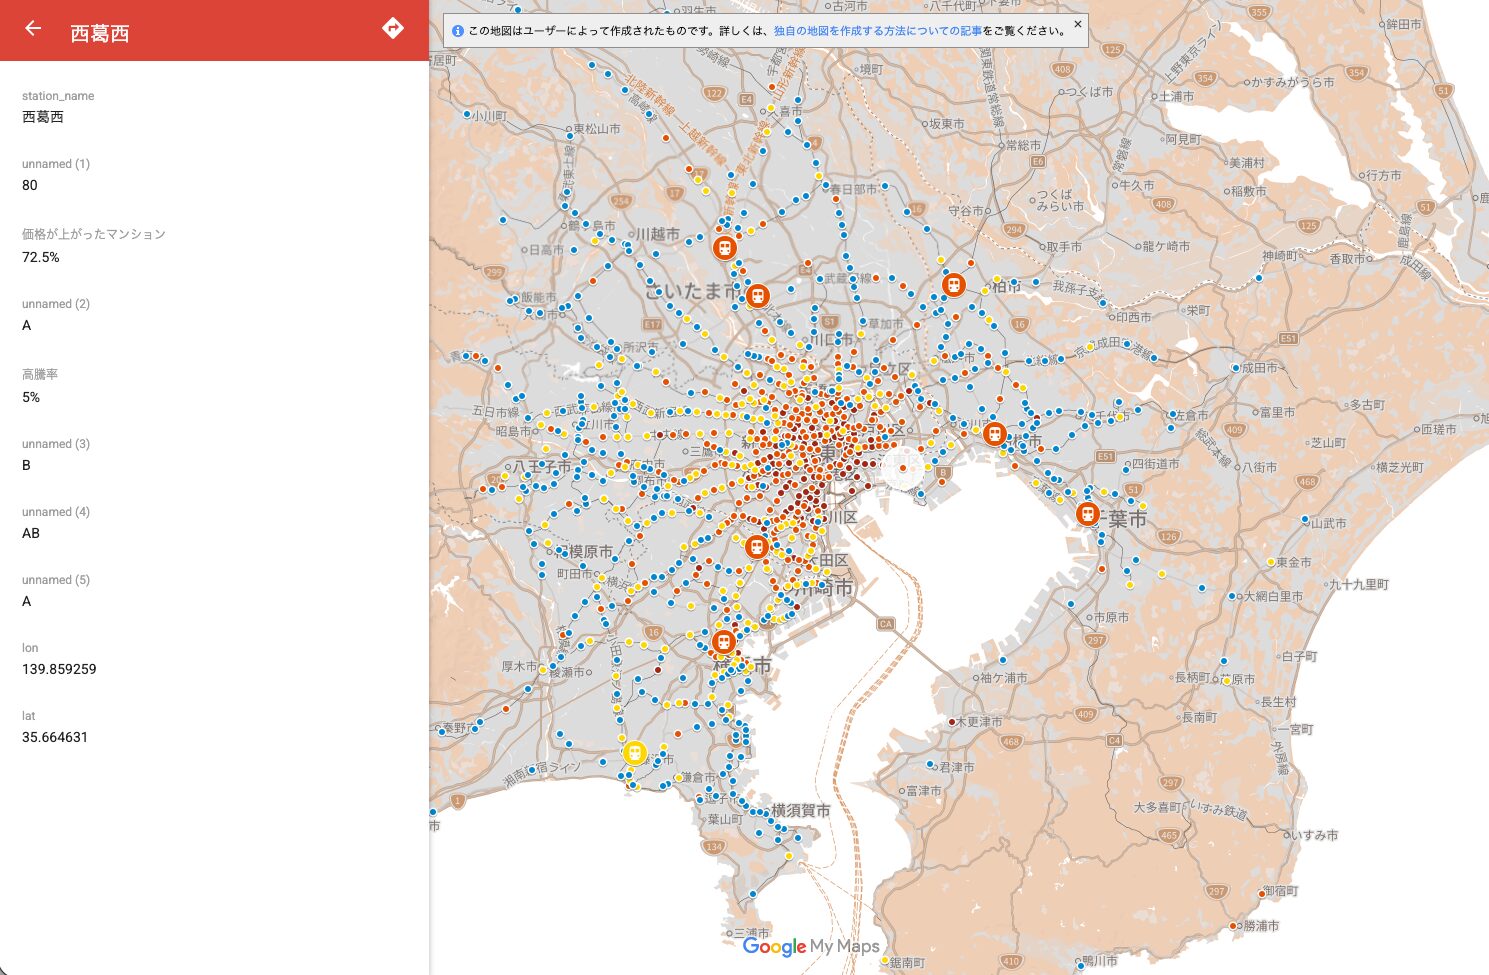Open the Google My Maps logo link

point(810,946)
